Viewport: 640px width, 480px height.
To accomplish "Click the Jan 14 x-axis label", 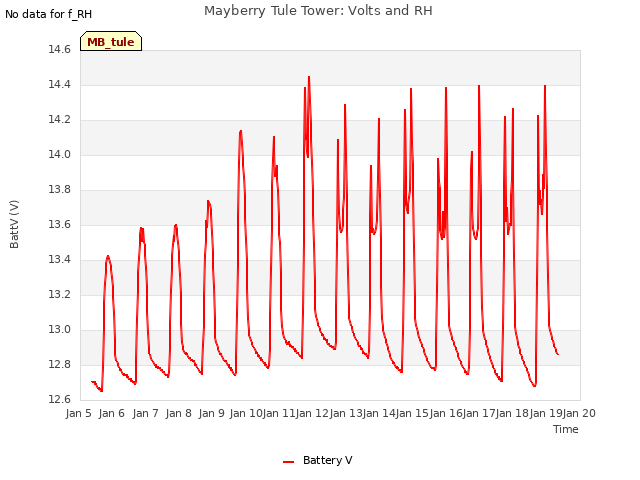I will [x=379, y=413].
